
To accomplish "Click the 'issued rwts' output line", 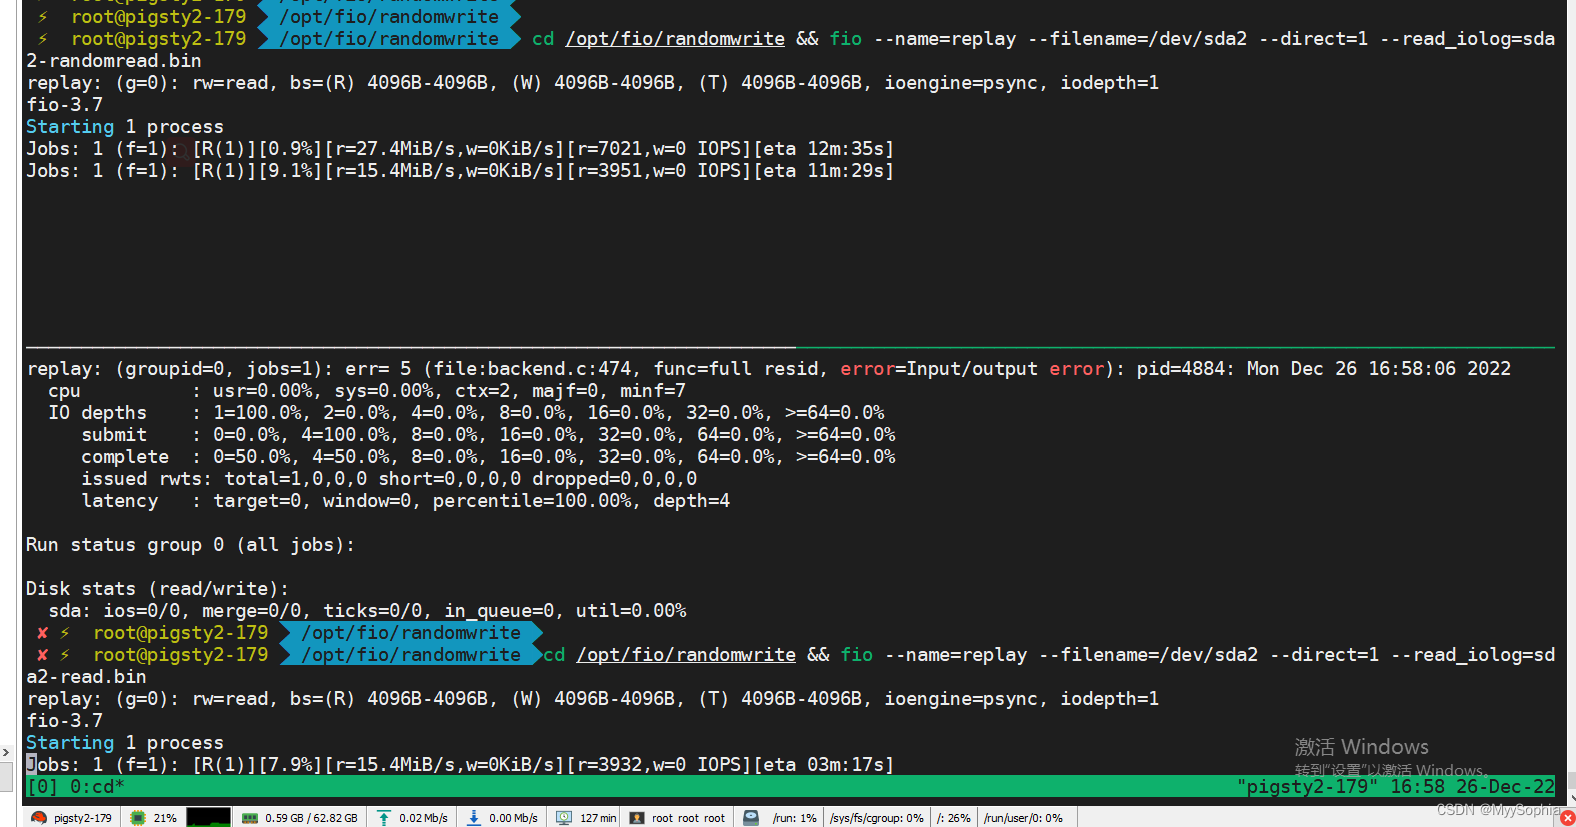I will pyautogui.click(x=389, y=479).
